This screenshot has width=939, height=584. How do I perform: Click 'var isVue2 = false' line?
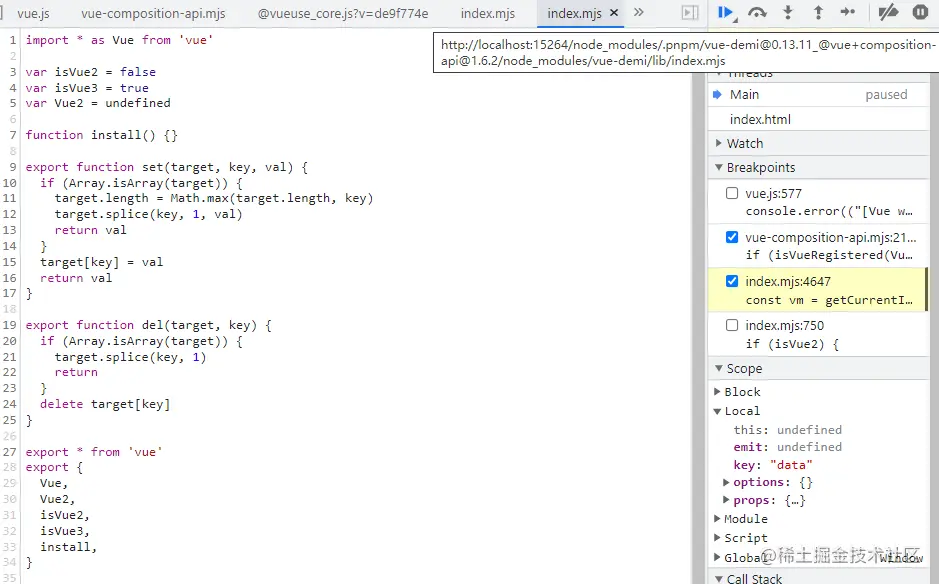click(90, 72)
